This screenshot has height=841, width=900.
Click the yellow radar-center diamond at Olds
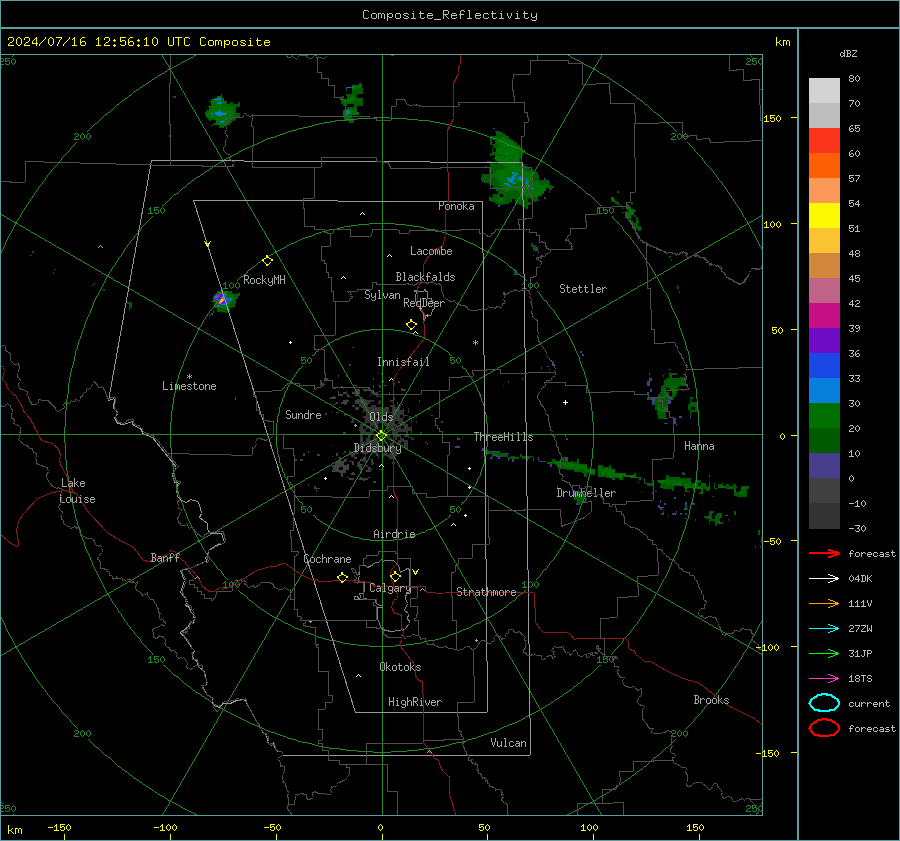(381, 436)
